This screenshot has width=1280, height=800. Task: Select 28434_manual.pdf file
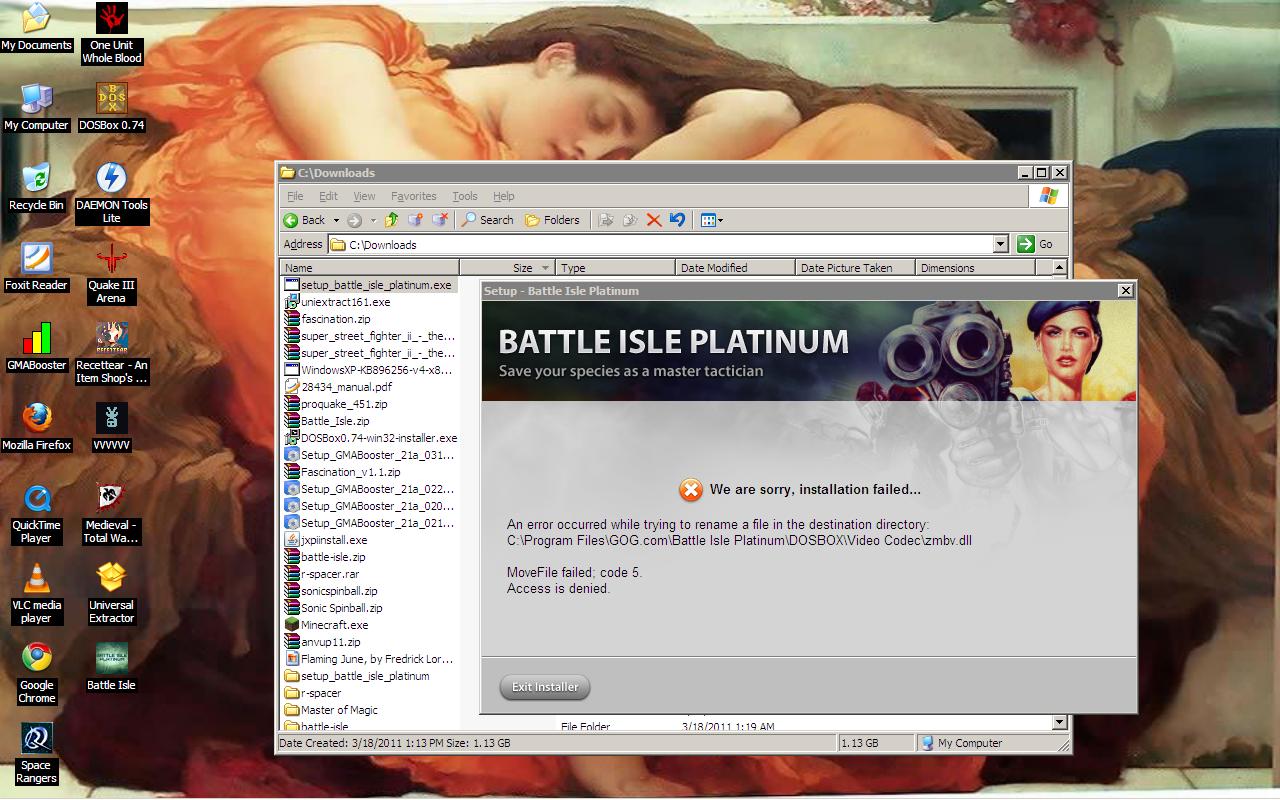point(338,387)
